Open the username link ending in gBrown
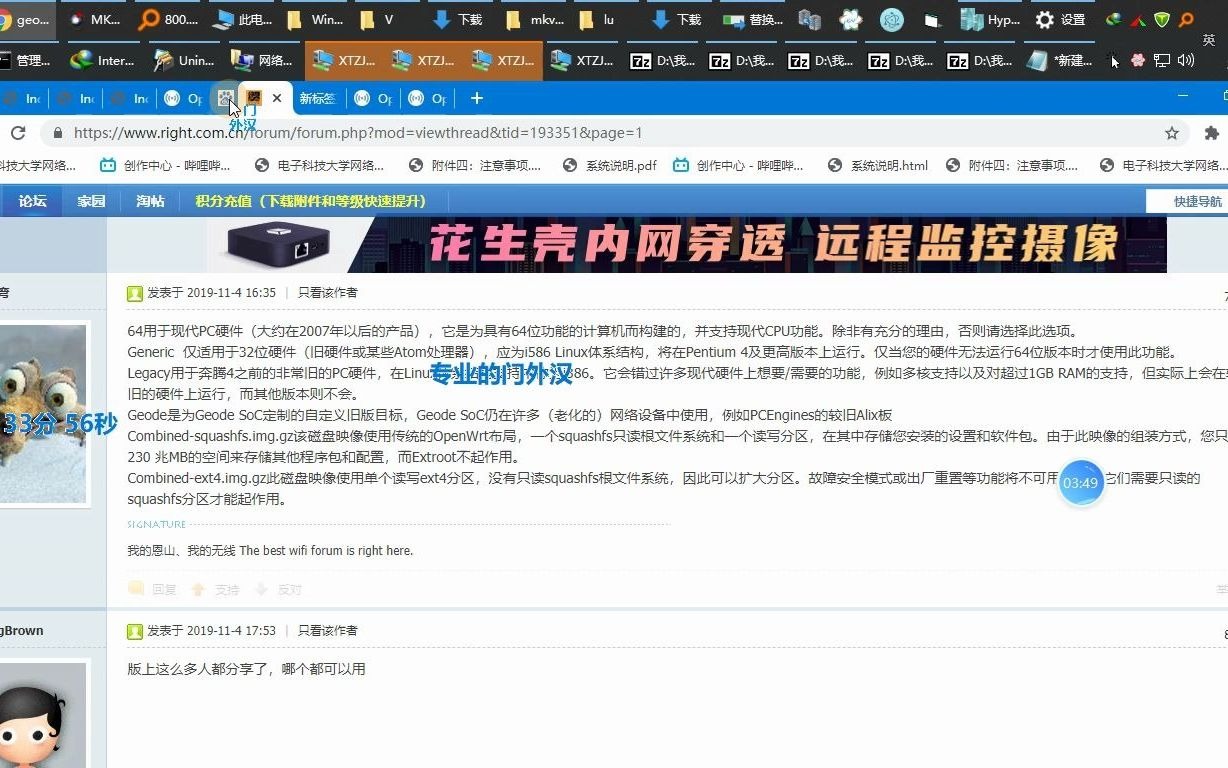Screen dimensions: 1228x768 pos(22,631)
